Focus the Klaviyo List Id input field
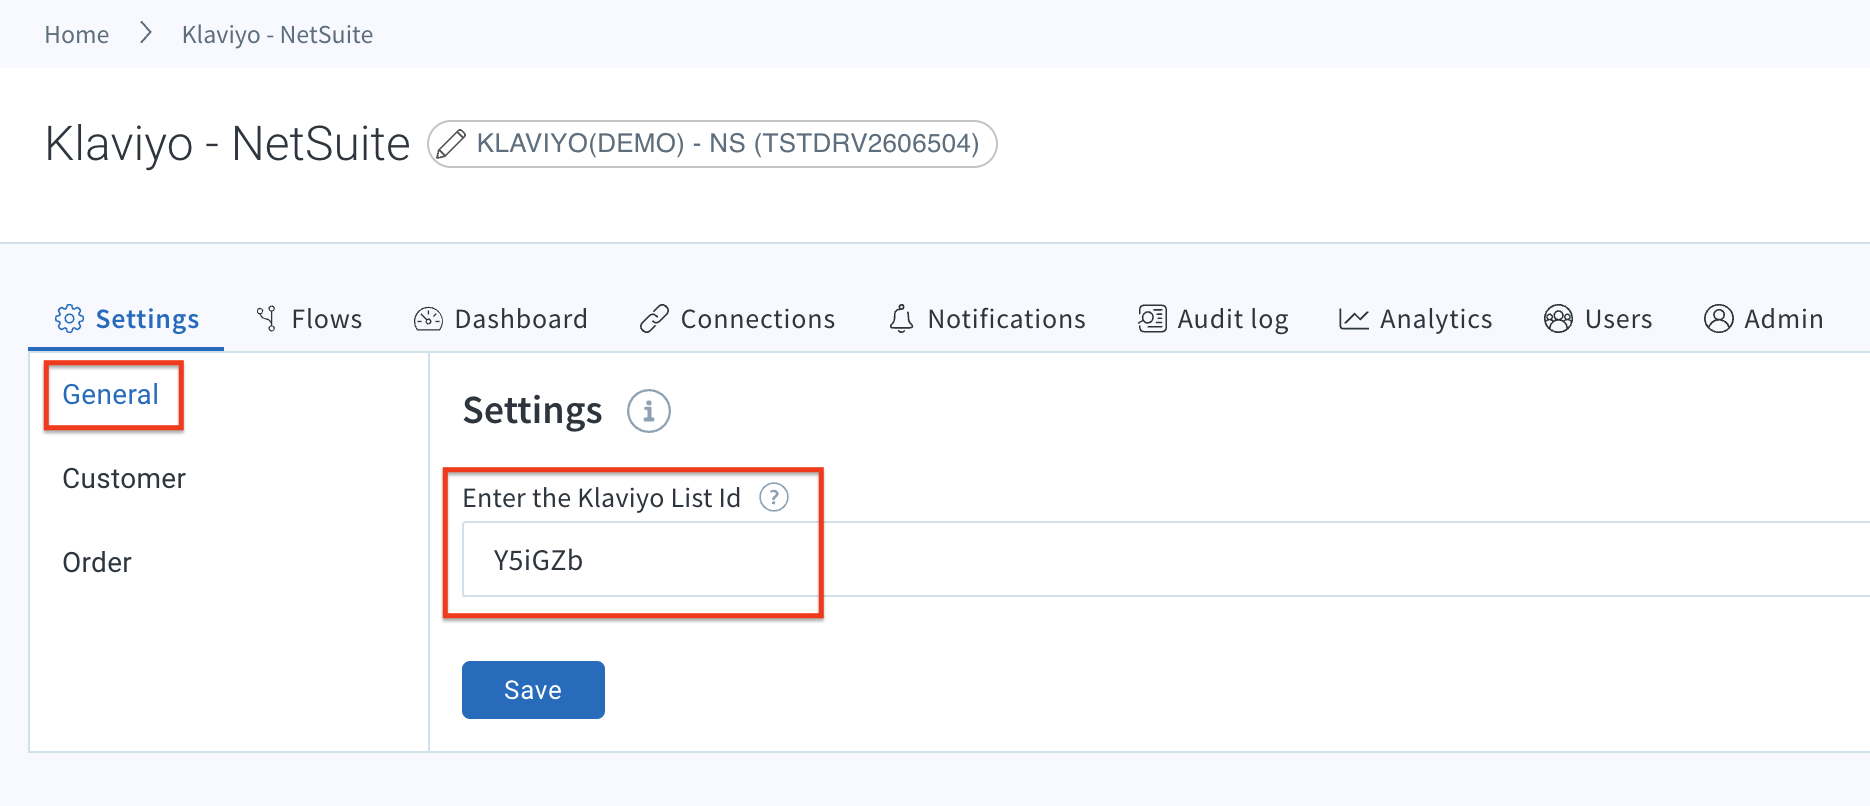 [x=1166, y=560]
